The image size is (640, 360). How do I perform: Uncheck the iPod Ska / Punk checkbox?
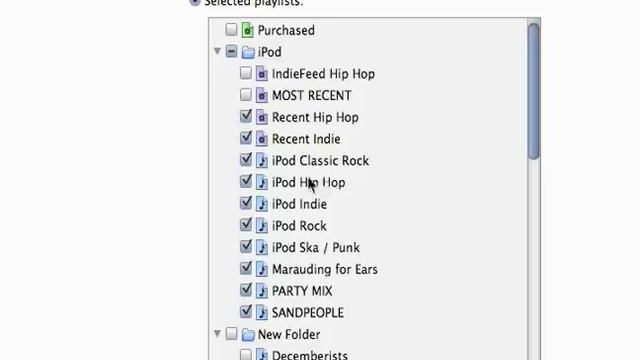coord(246,247)
